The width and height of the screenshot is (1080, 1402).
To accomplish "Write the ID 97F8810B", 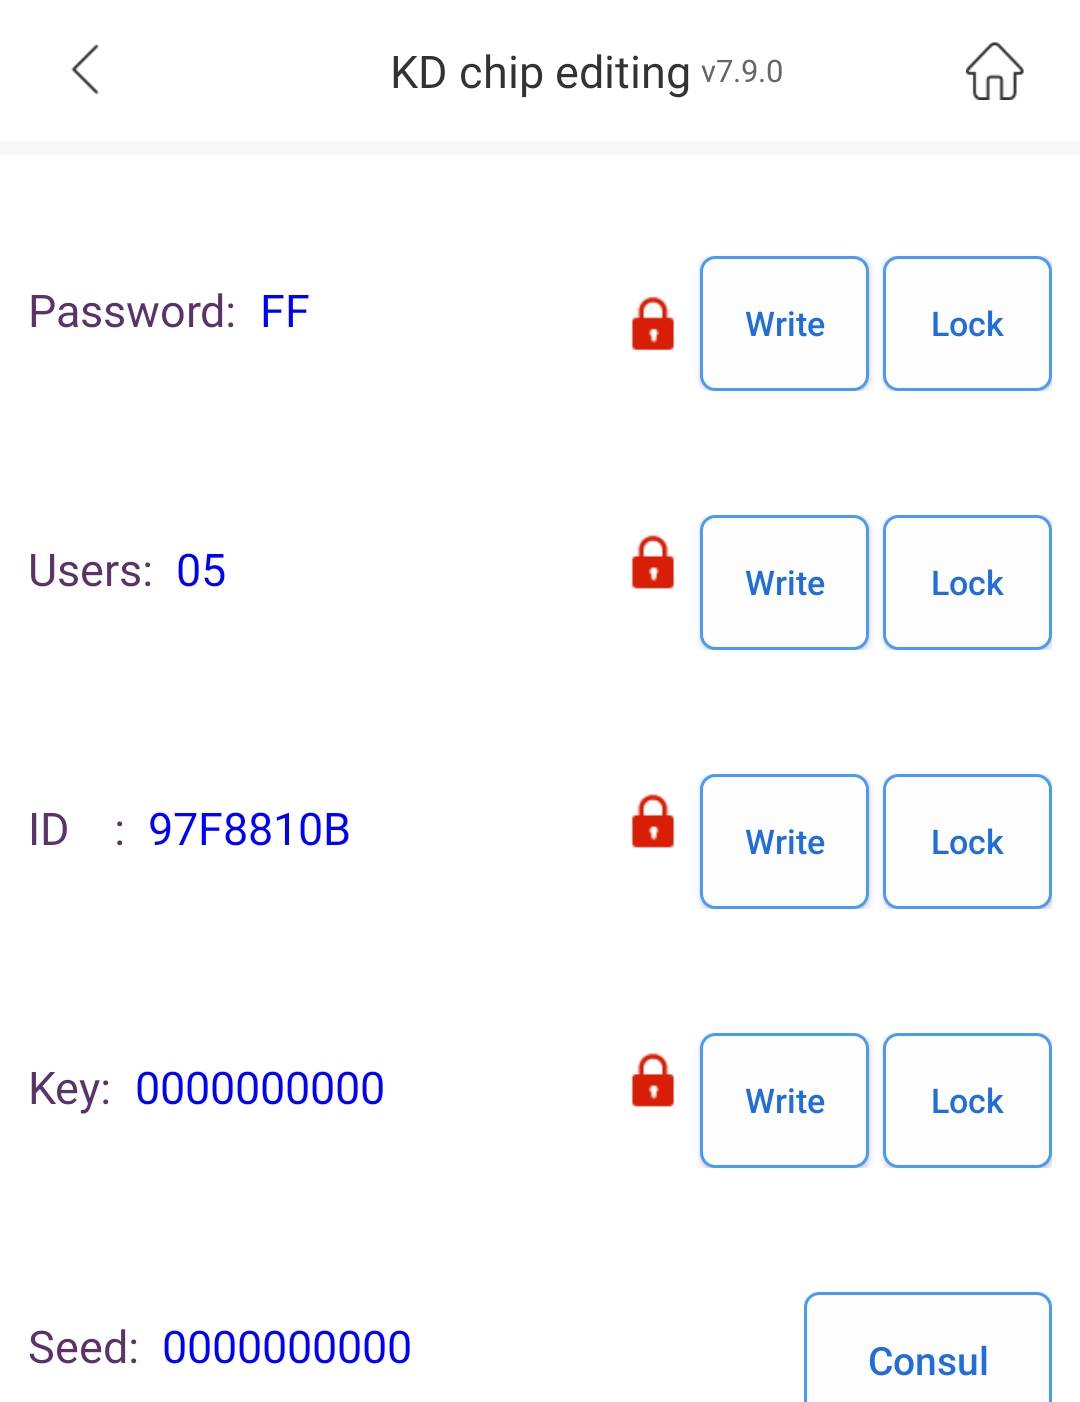I will click(785, 842).
